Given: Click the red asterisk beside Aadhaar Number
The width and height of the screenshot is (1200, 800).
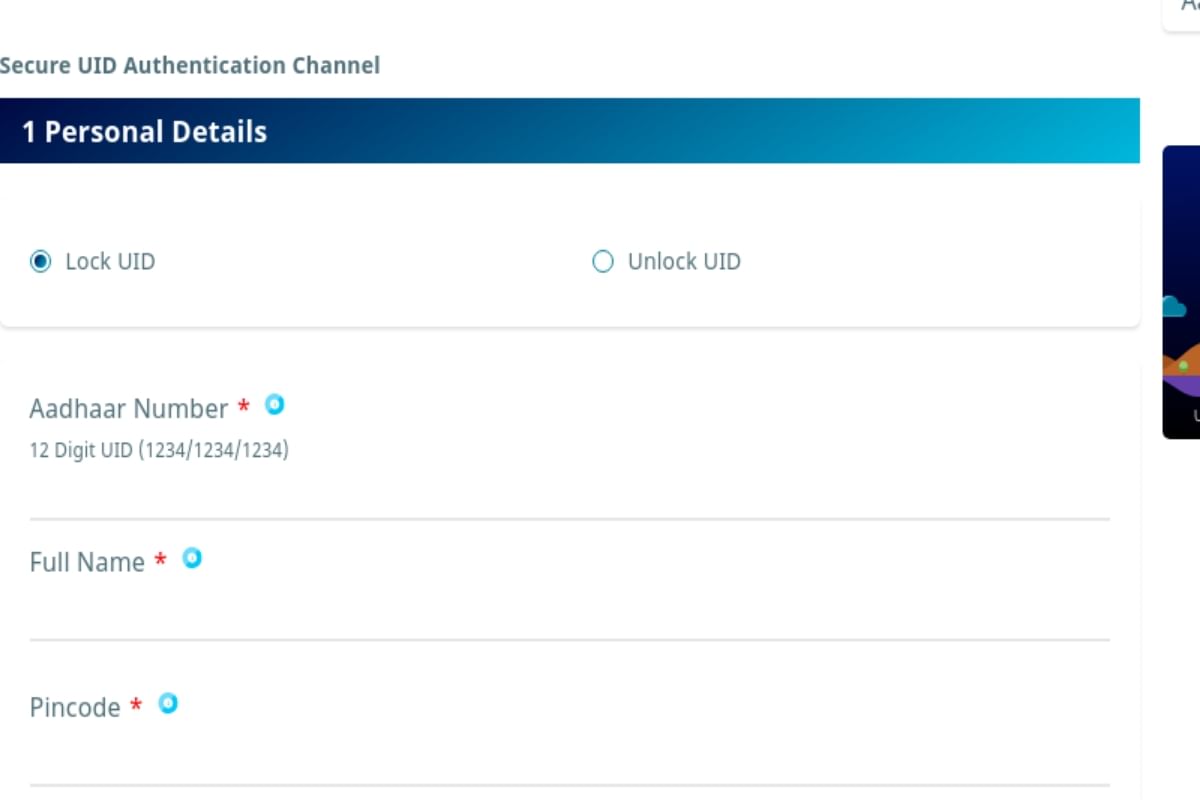Looking at the screenshot, I should (x=243, y=407).
